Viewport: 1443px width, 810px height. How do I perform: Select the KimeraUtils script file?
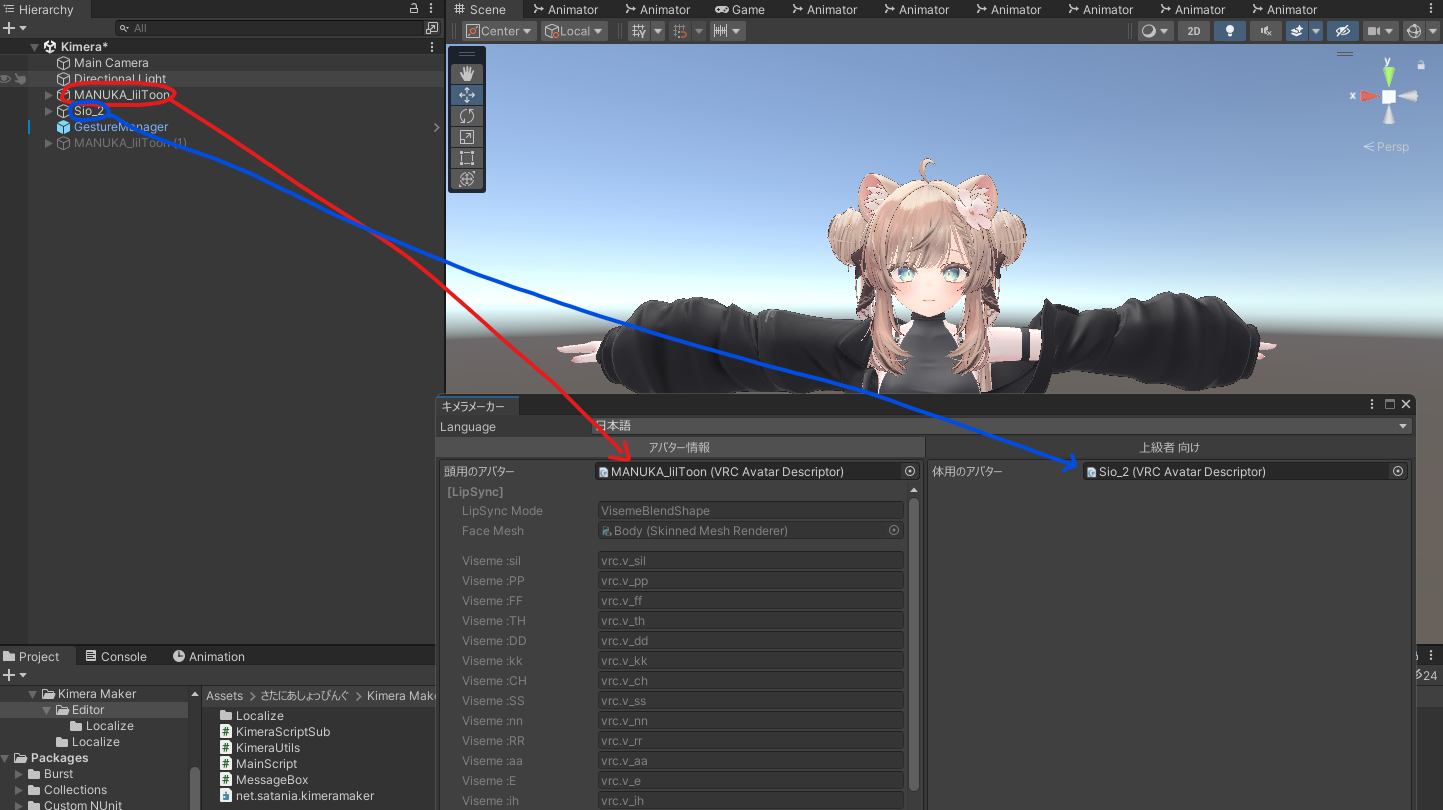point(267,748)
